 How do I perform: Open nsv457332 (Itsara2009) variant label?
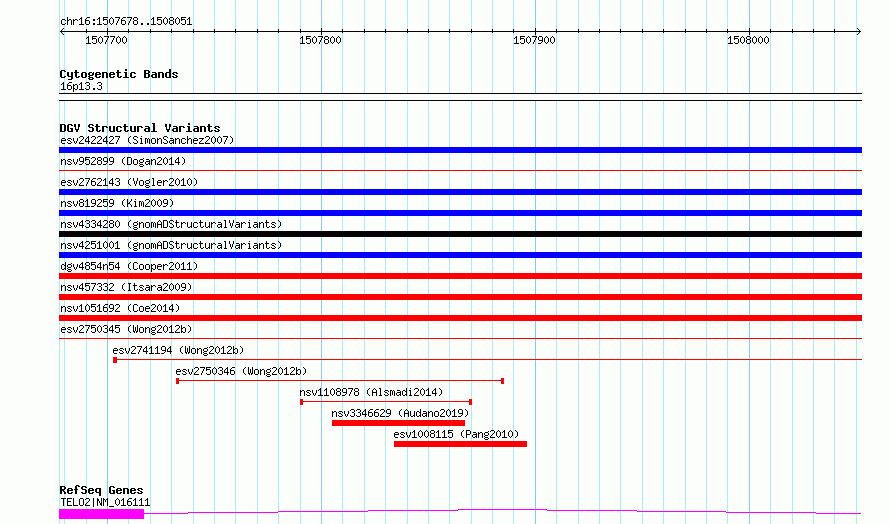pos(126,287)
